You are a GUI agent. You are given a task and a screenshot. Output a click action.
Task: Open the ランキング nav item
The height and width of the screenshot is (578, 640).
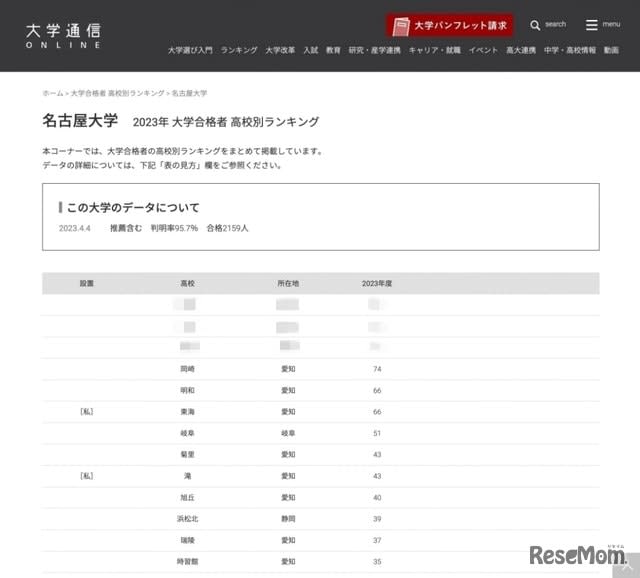[x=239, y=50]
